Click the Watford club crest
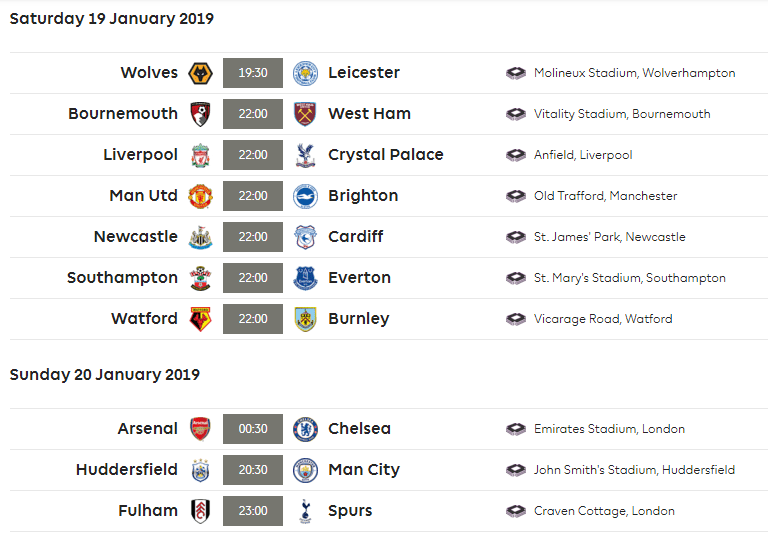Viewport: 768px width, 542px height. pyautogui.click(x=200, y=319)
